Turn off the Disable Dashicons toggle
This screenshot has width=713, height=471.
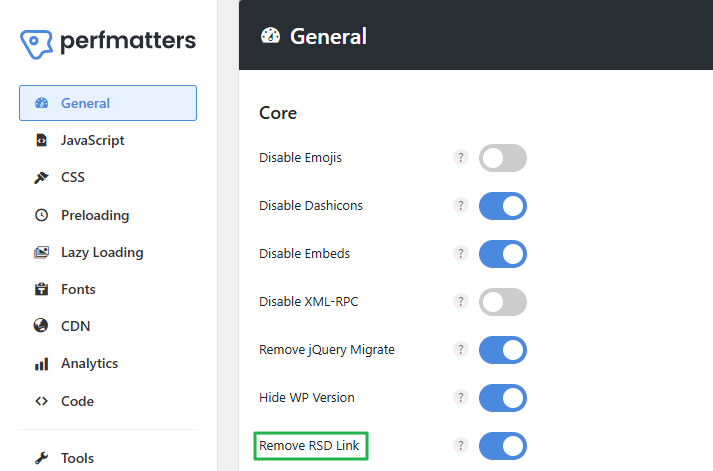[502, 206]
